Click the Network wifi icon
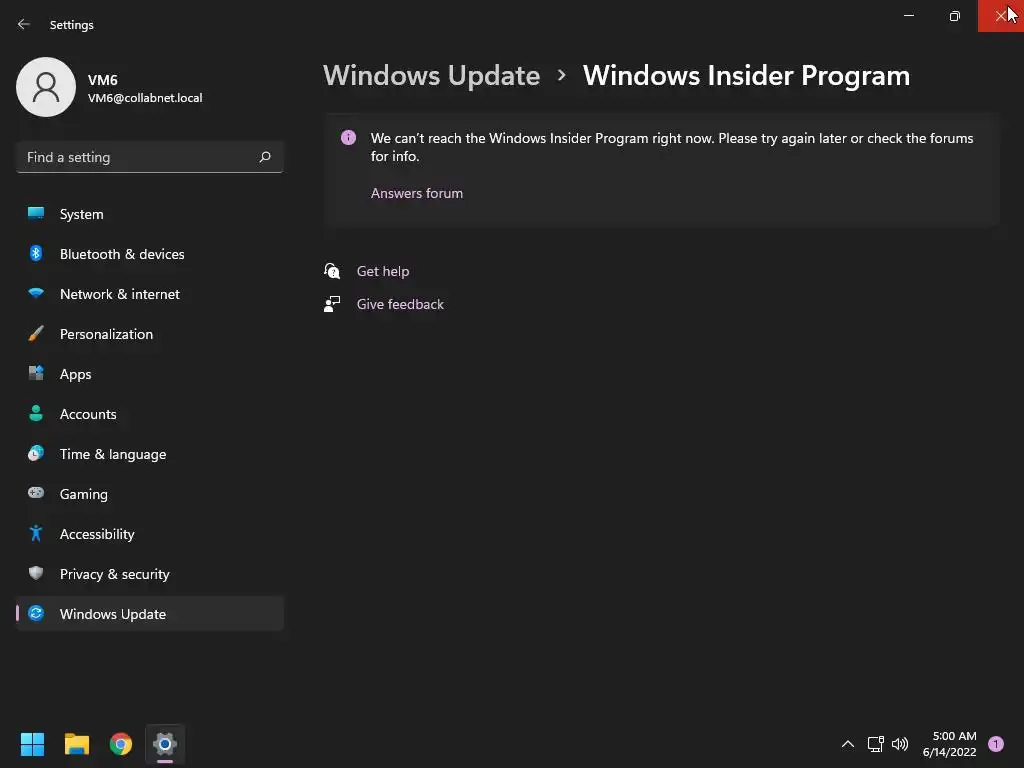This screenshot has width=1024, height=768. click(x=36, y=293)
